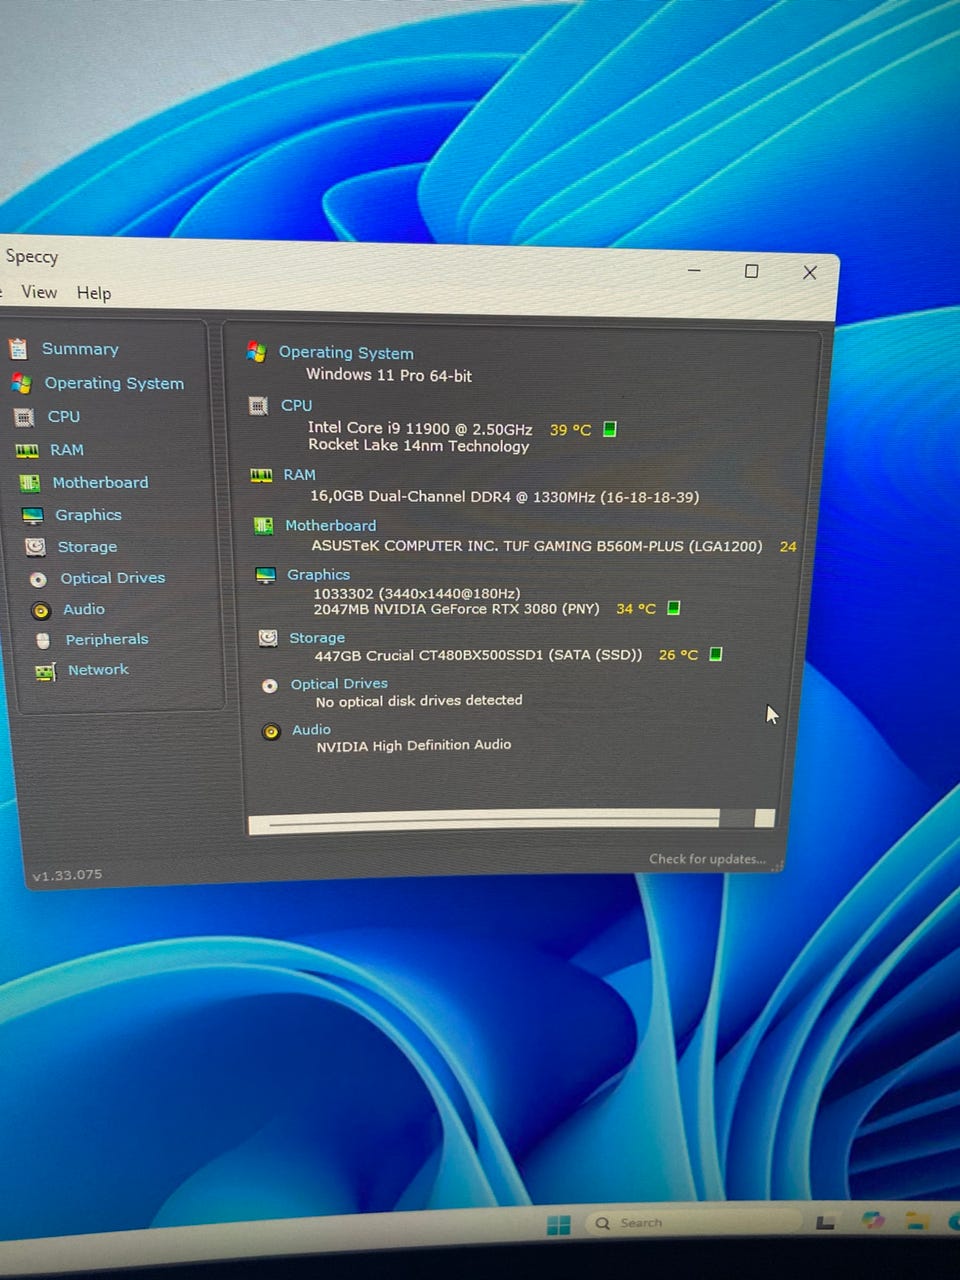Click the green CPU temperature indicator

pyautogui.click(x=610, y=429)
